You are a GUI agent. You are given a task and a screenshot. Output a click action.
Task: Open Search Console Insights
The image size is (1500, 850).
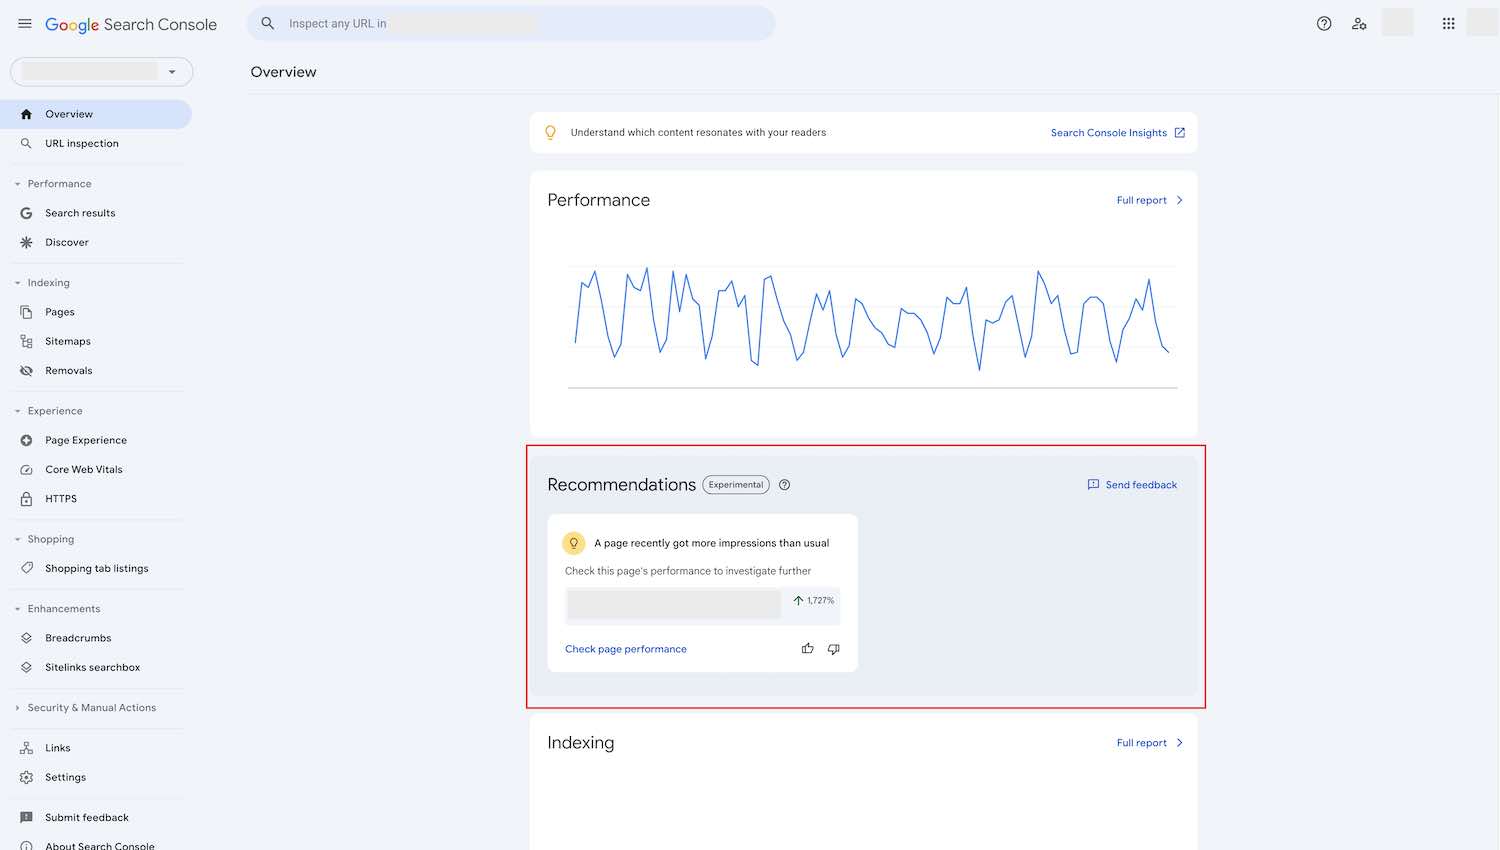[x=1109, y=132]
